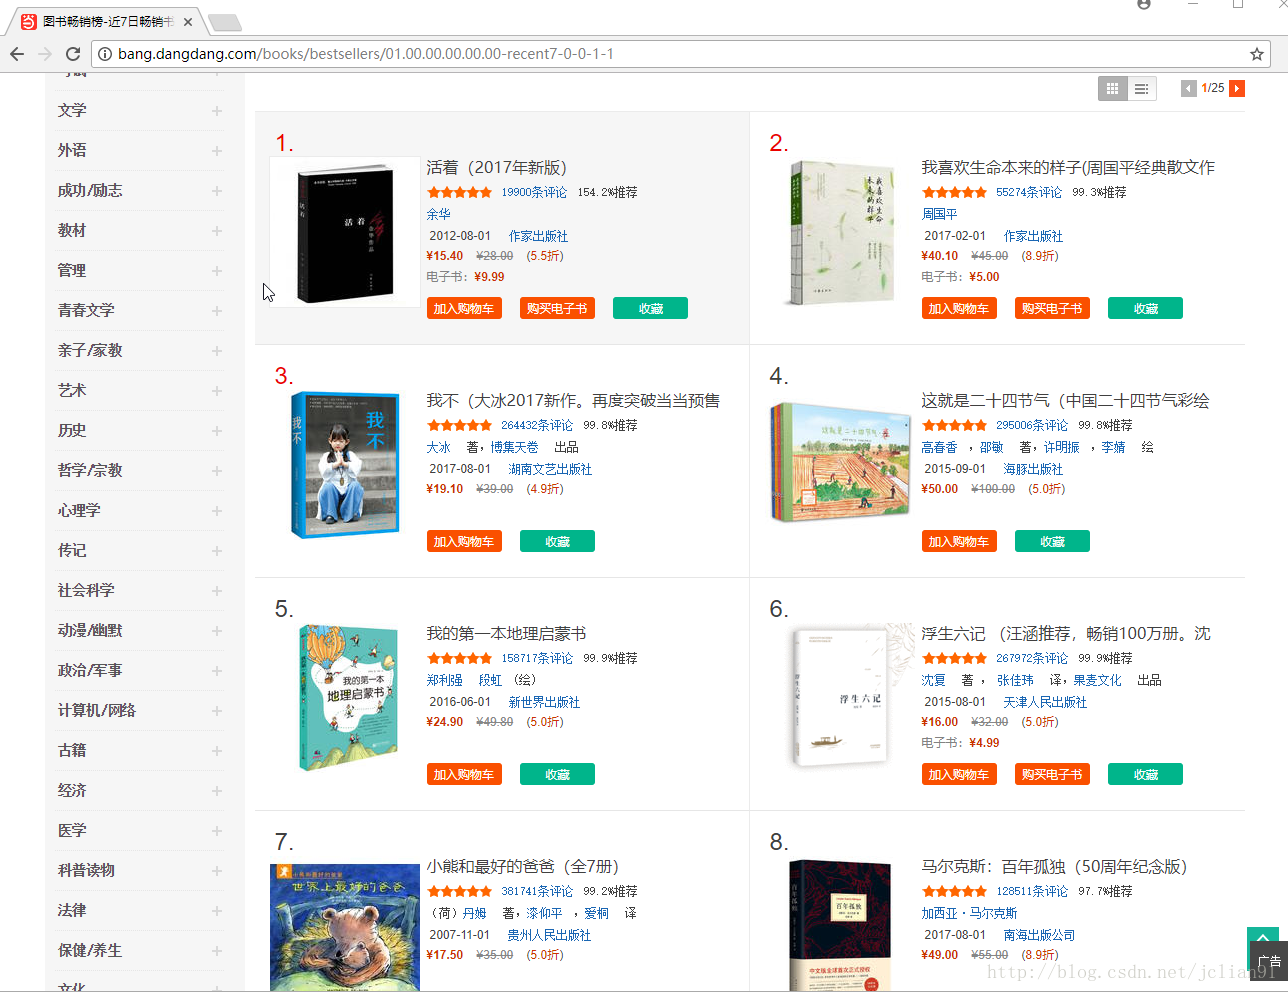Close the 图书畅销榜 browser tab
The width and height of the screenshot is (1288, 992).
pyautogui.click(x=188, y=21)
